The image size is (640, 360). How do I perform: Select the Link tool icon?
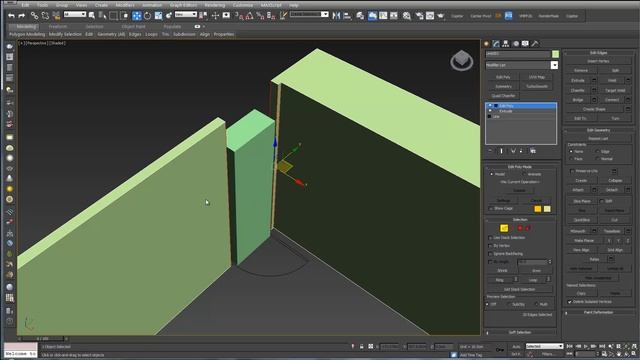coord(34,16)
